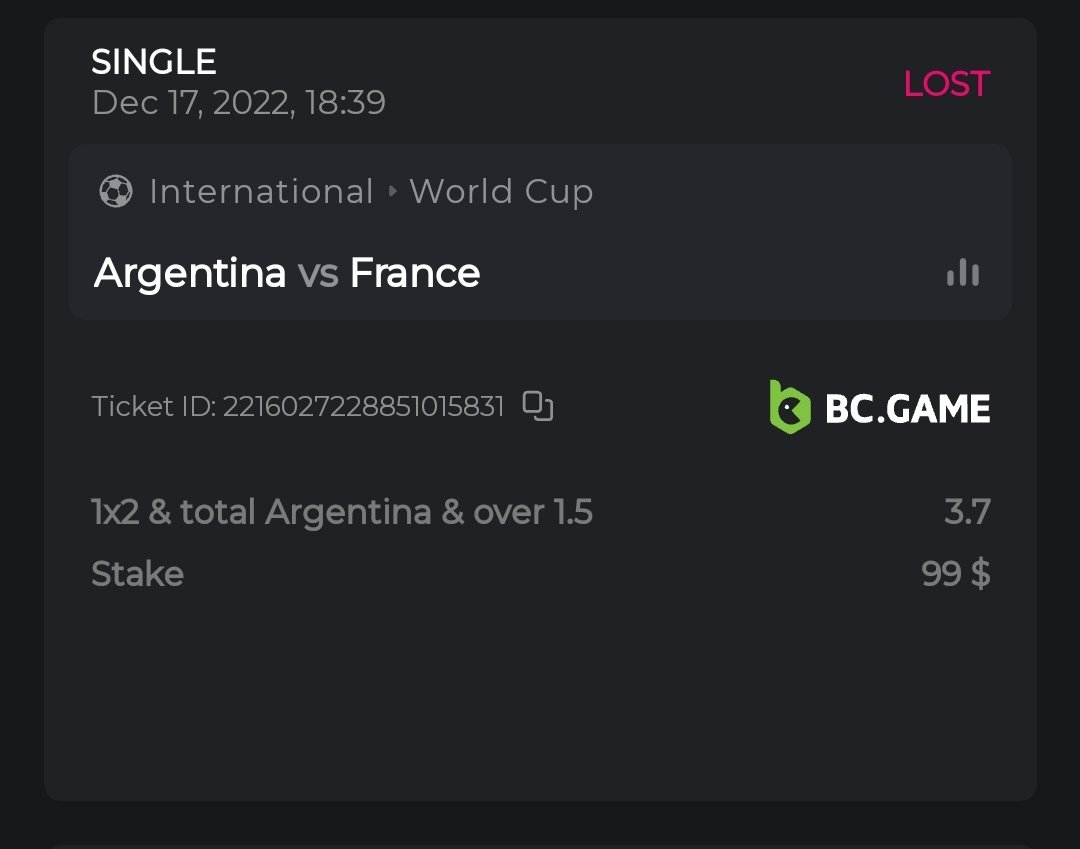1080x849 pixels.
Task: Click the green BC.GAME logo icon
Action: [789, 407]
